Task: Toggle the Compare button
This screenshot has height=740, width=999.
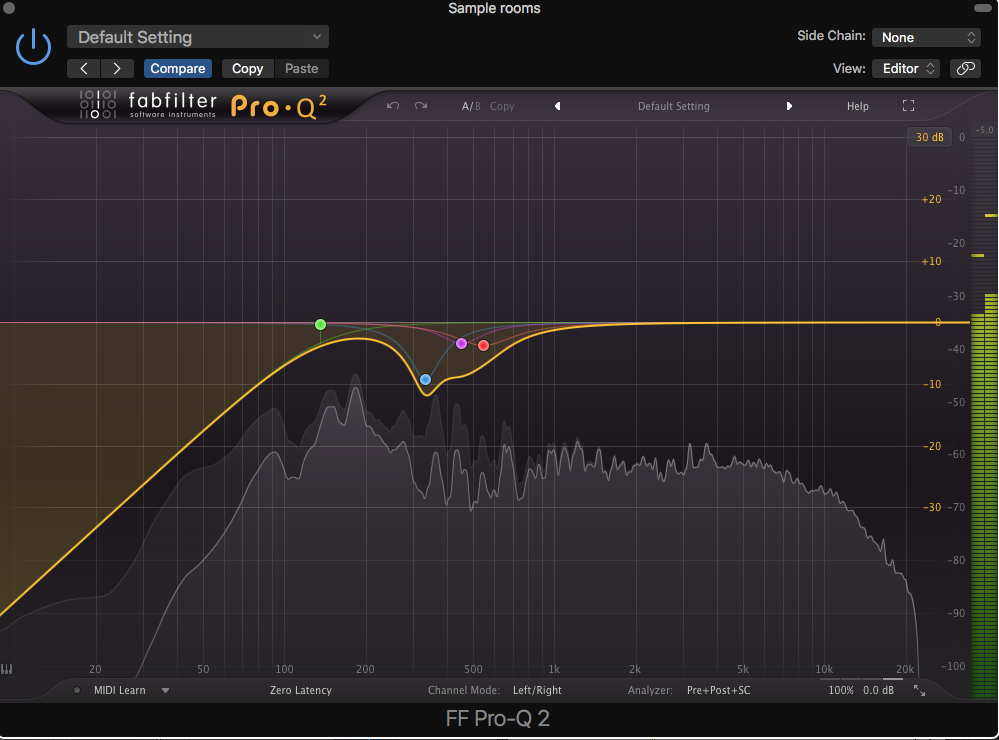Action: [178, 68]
